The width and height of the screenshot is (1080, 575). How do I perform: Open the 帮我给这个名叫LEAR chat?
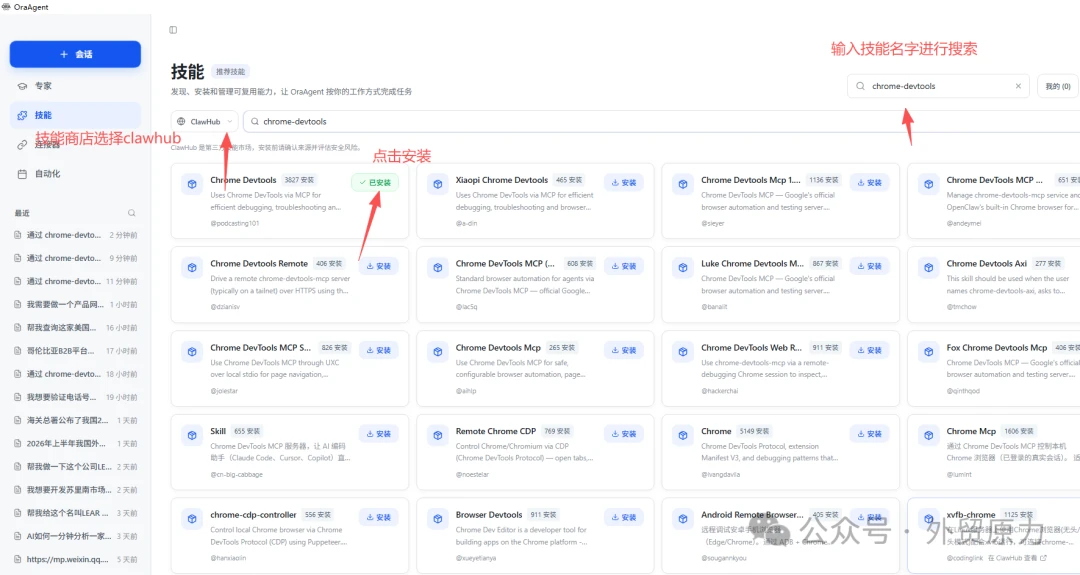75,513
